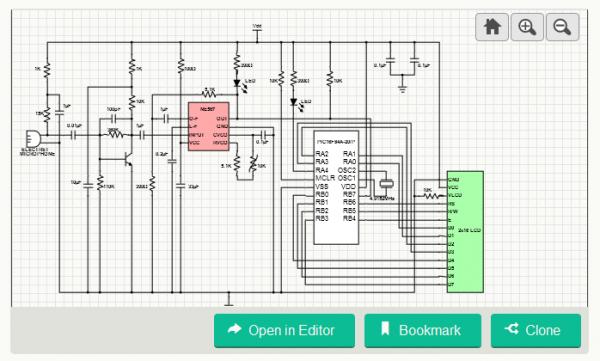Select the red NE567 chip

209,126
